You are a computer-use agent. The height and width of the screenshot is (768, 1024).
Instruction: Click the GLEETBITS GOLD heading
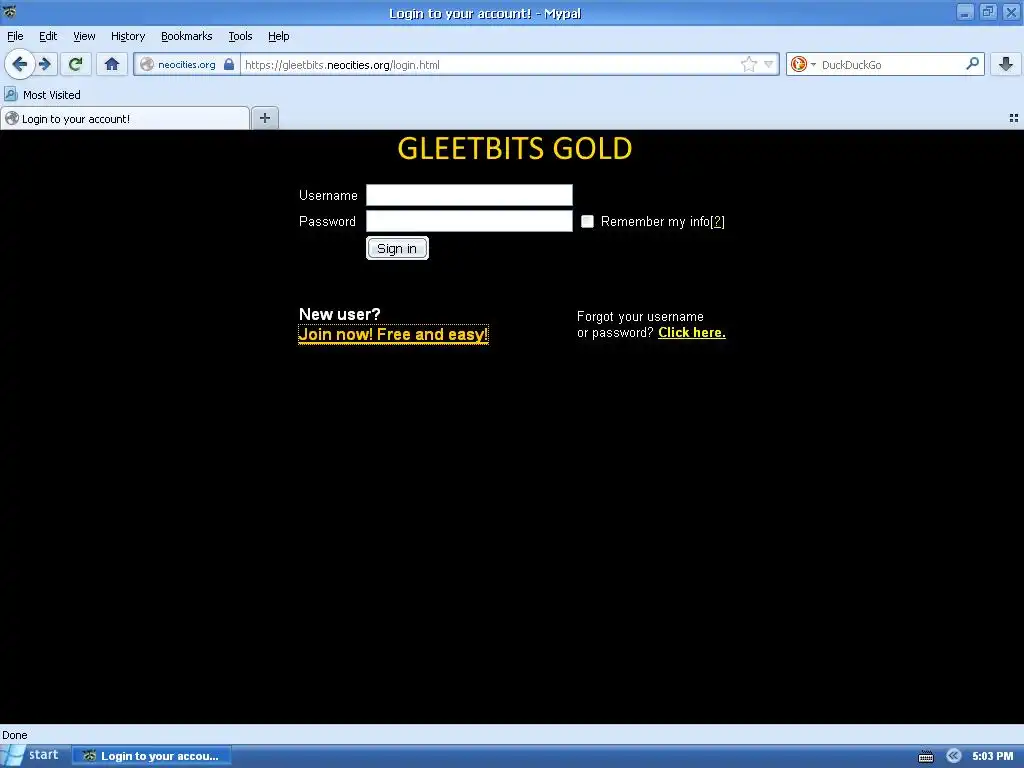(515, 149)
